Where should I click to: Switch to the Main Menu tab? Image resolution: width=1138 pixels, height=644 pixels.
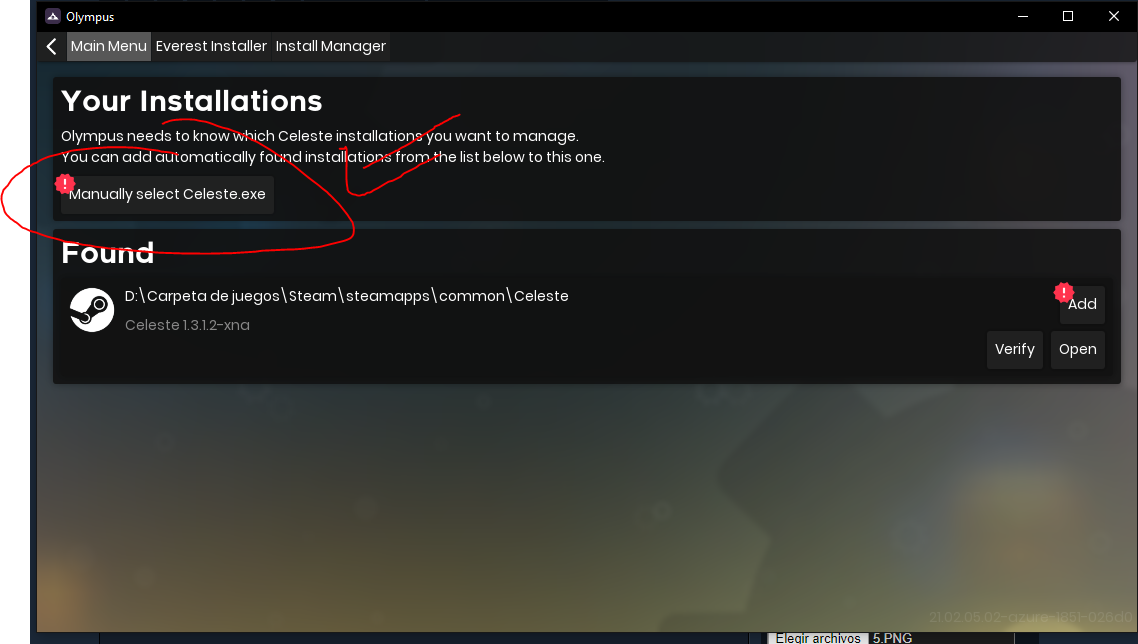[x=109, y=46]
